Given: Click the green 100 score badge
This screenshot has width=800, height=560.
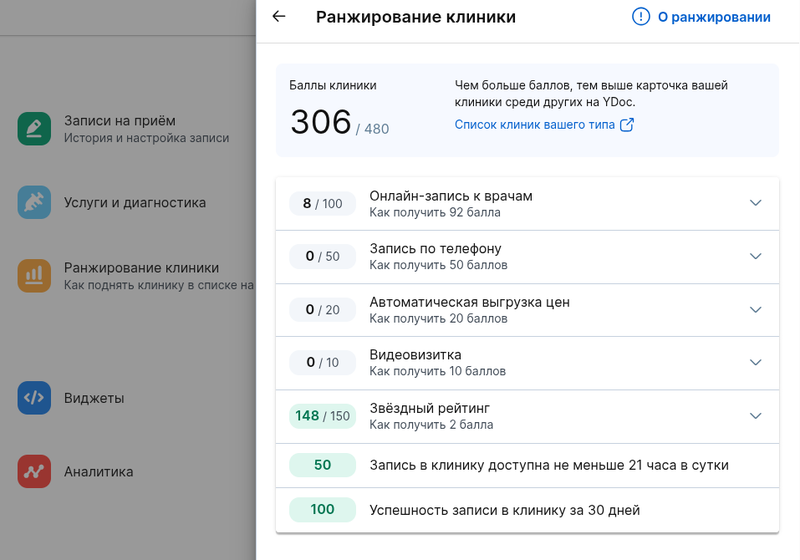Looking at the screenshot, I should click(x=322, y=509).
